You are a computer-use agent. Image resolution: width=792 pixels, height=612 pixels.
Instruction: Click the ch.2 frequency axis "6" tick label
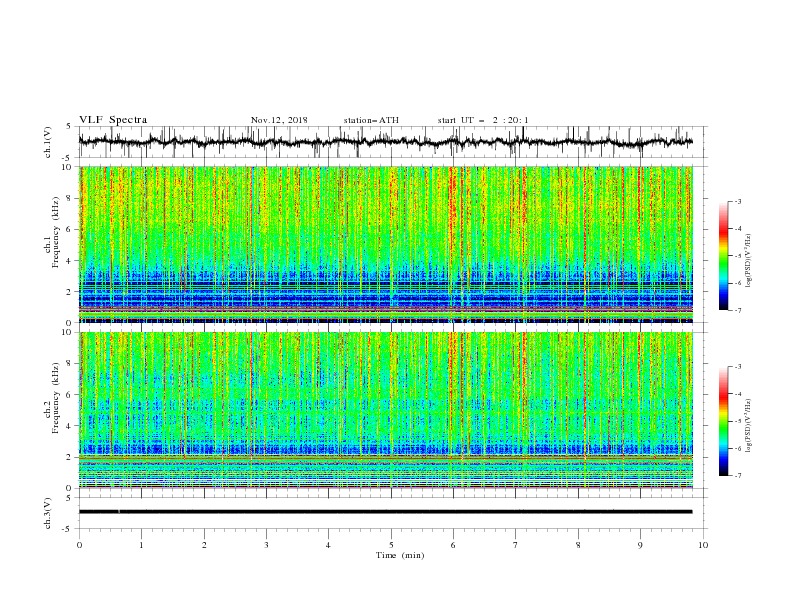pos(70,395)
